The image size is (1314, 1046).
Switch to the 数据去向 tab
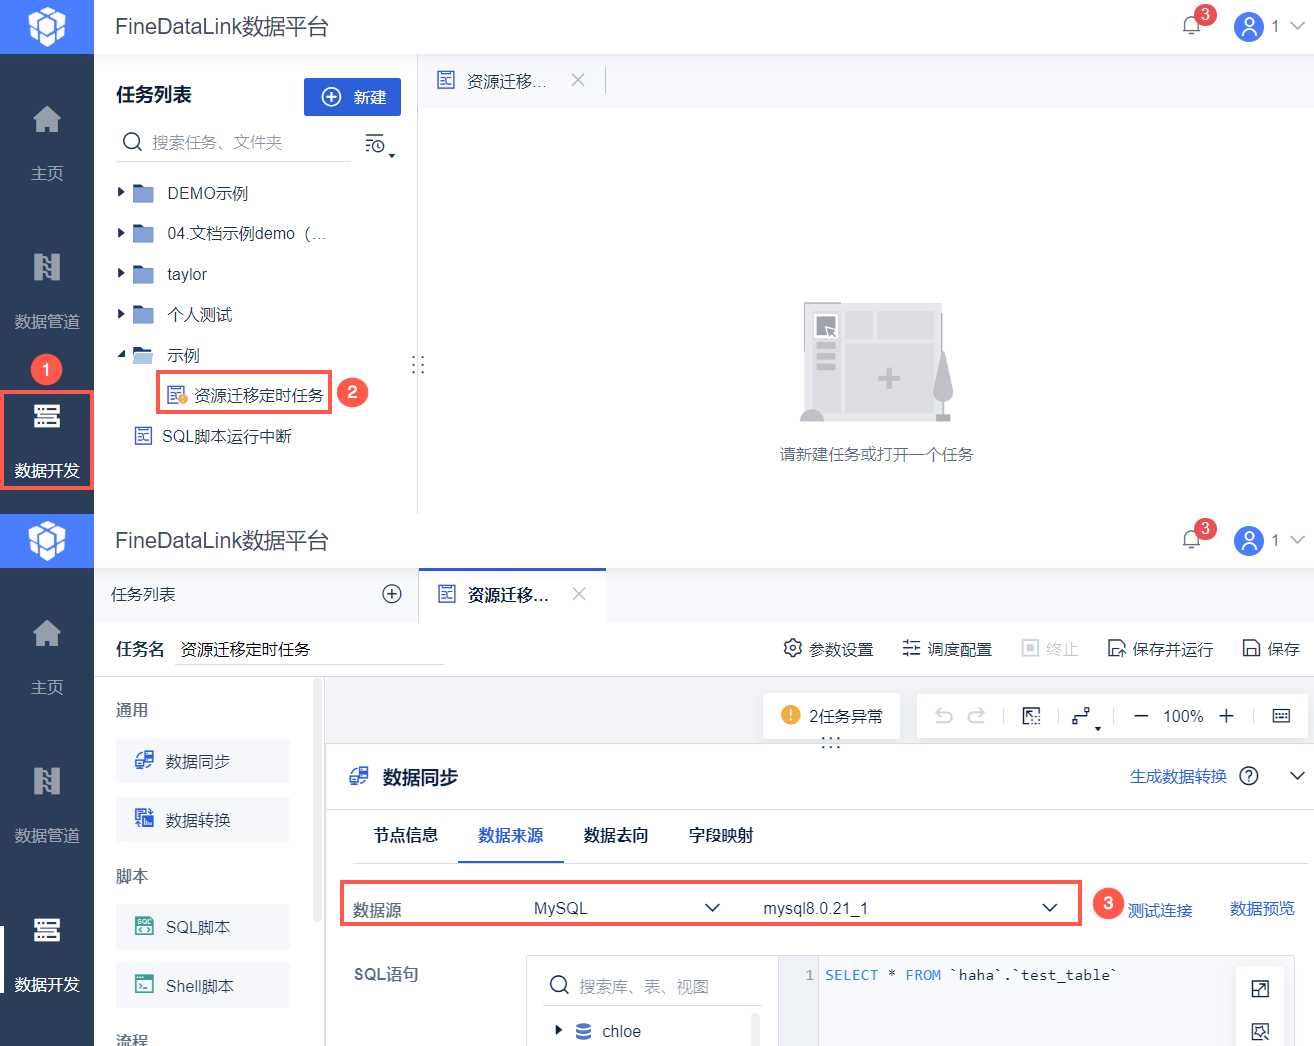click(616, 835)
